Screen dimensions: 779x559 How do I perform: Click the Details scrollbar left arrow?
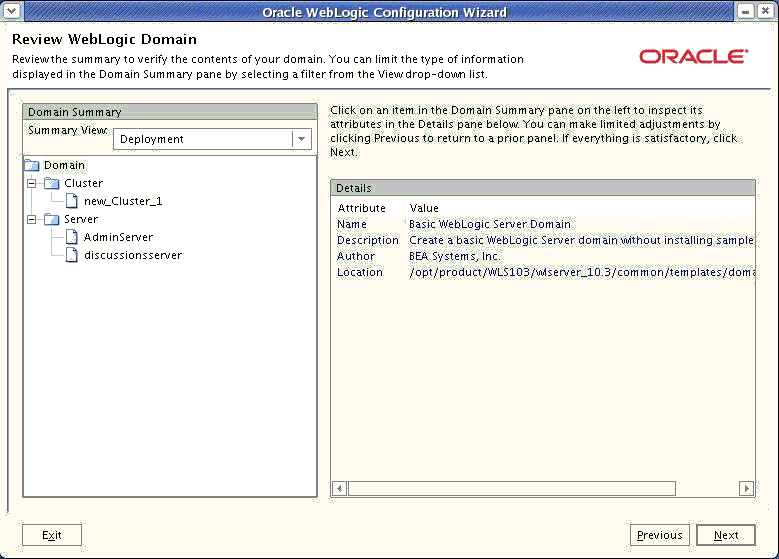click(x=339, y=488)
